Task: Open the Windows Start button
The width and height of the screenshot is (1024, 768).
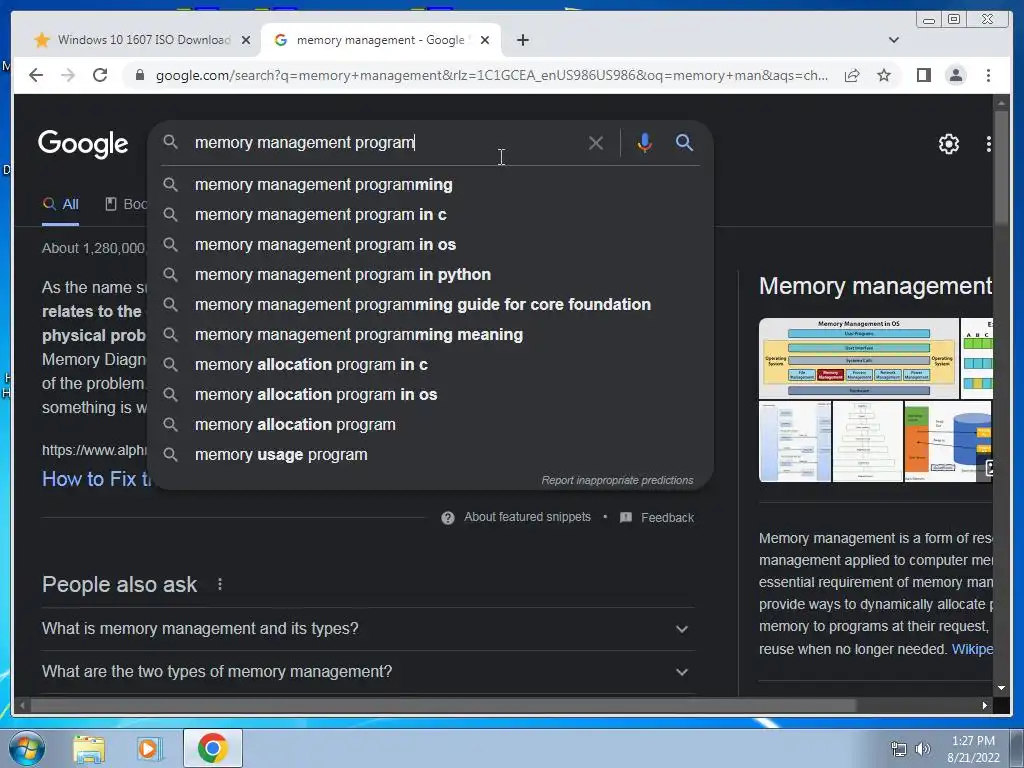Action: (26, 748)
